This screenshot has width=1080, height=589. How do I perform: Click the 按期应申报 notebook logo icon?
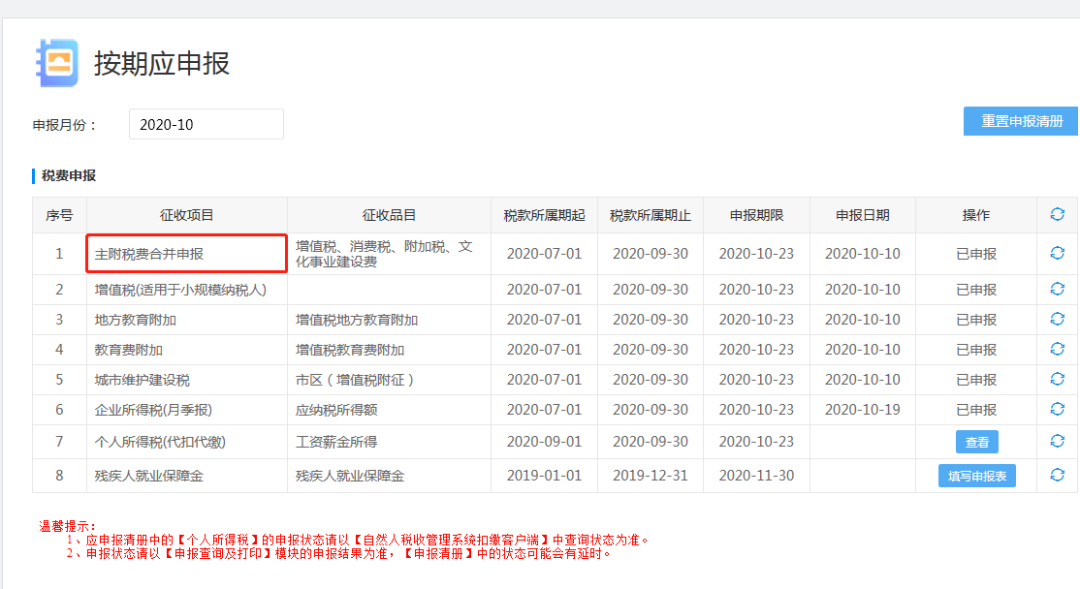pyautogui.click(x=57, y=63)
